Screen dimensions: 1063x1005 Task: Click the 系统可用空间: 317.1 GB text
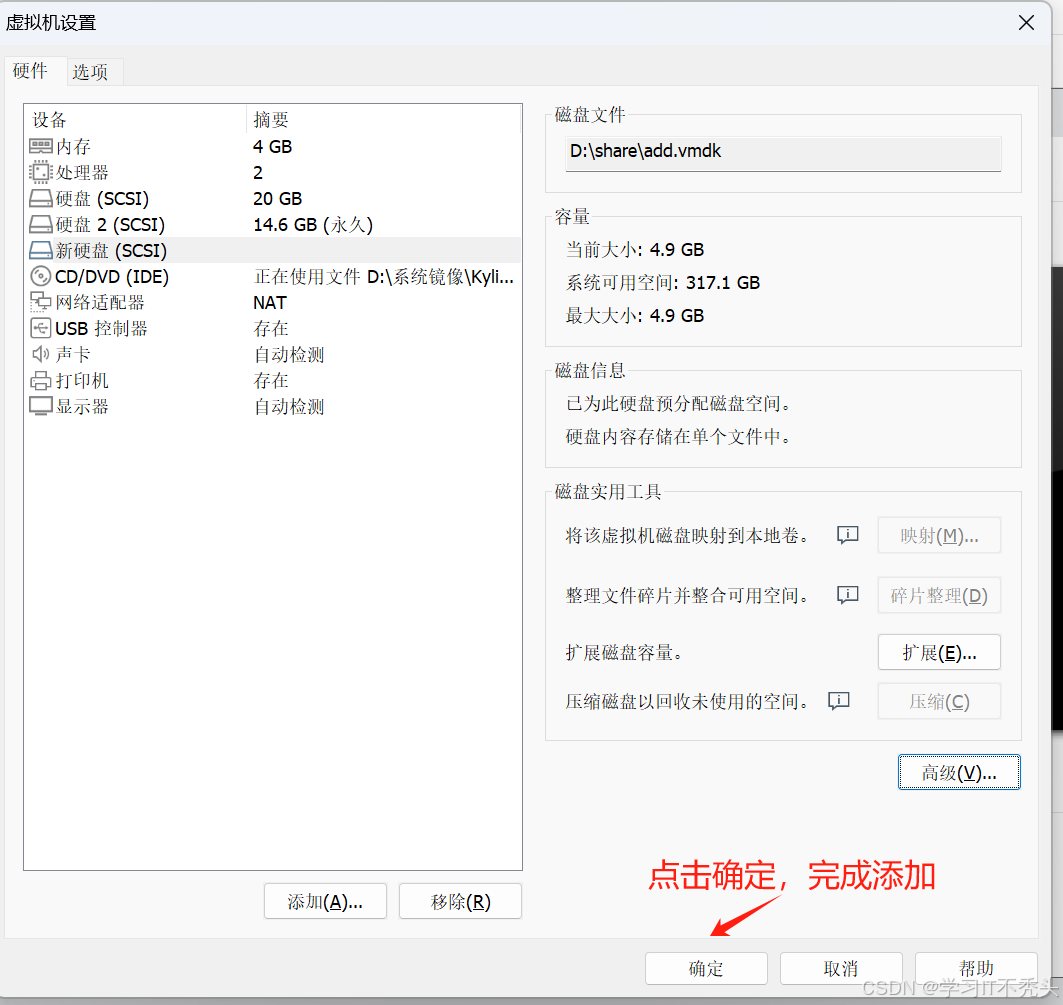[x=663, y=283]
